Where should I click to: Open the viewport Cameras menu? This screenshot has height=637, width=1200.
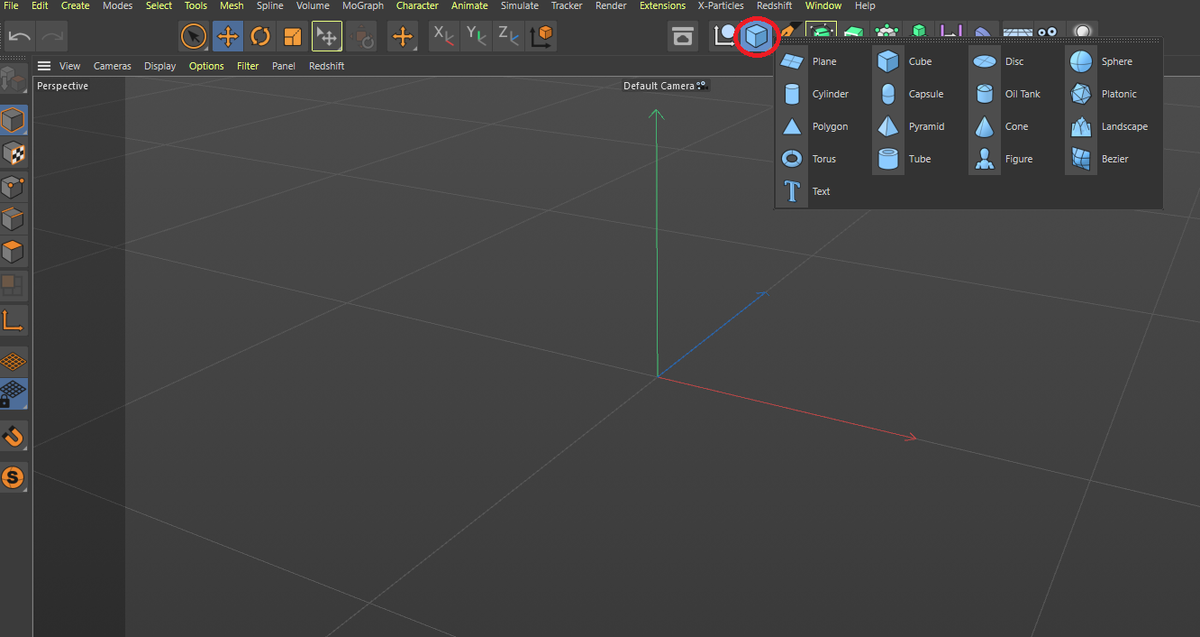click(x=113, y=66)
